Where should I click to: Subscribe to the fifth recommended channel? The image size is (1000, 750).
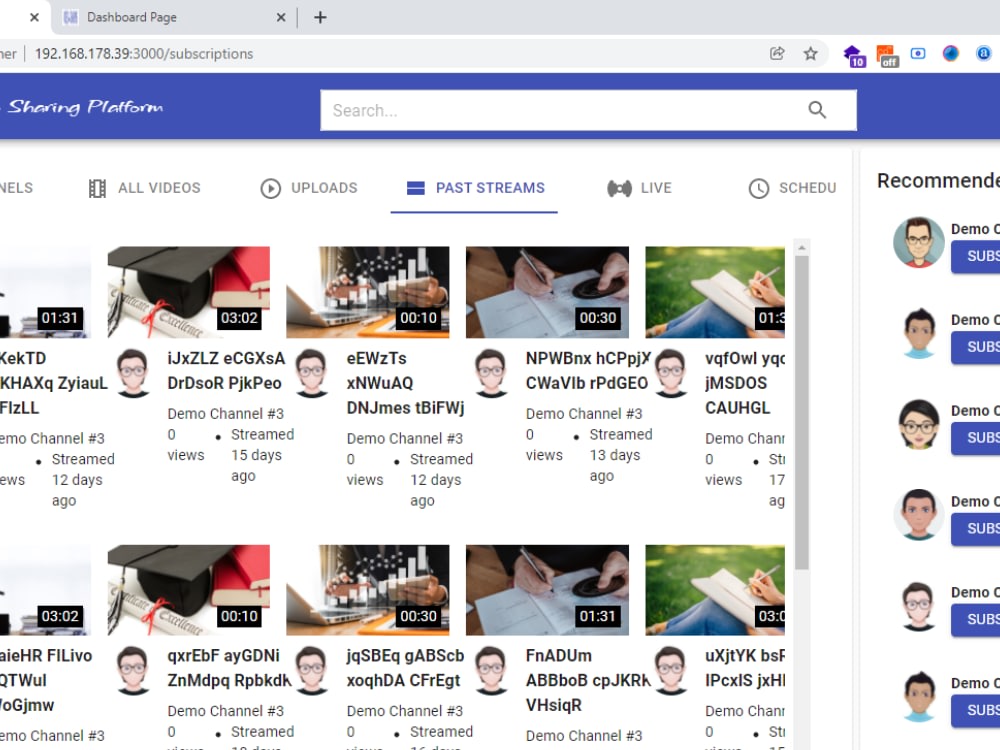[x=976, y=620]
